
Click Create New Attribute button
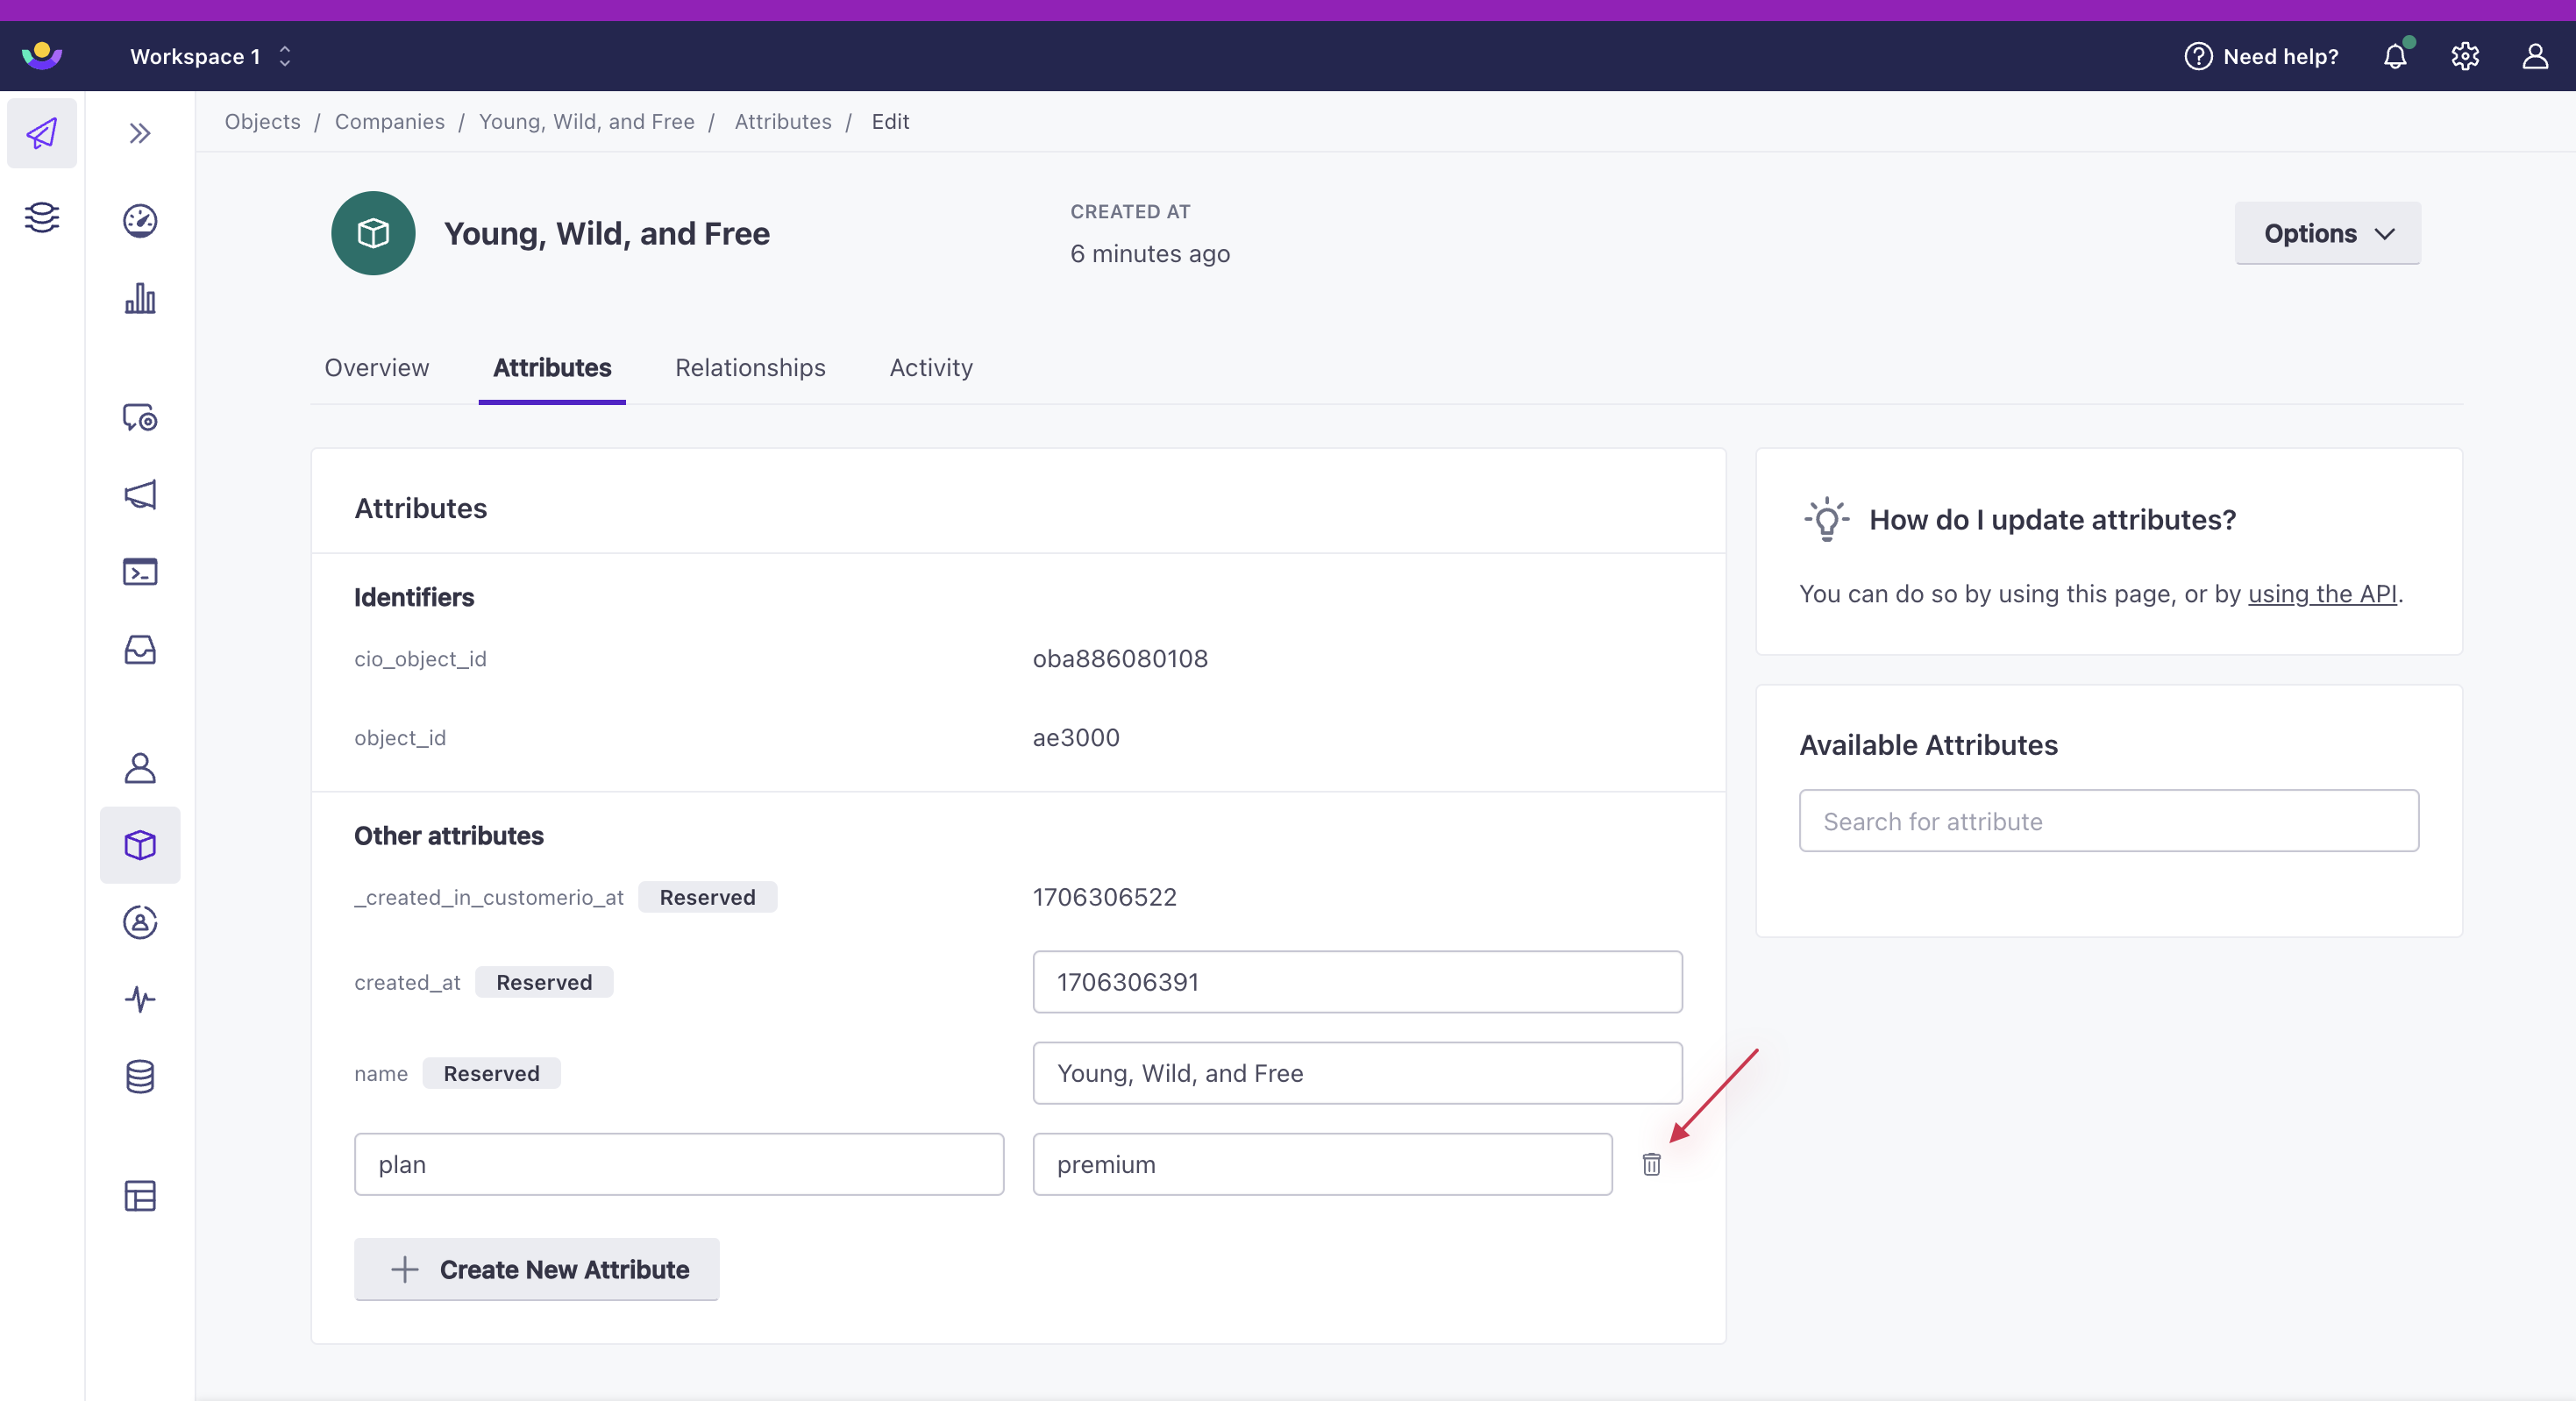pyautogui.click(x=537, y=1269)
